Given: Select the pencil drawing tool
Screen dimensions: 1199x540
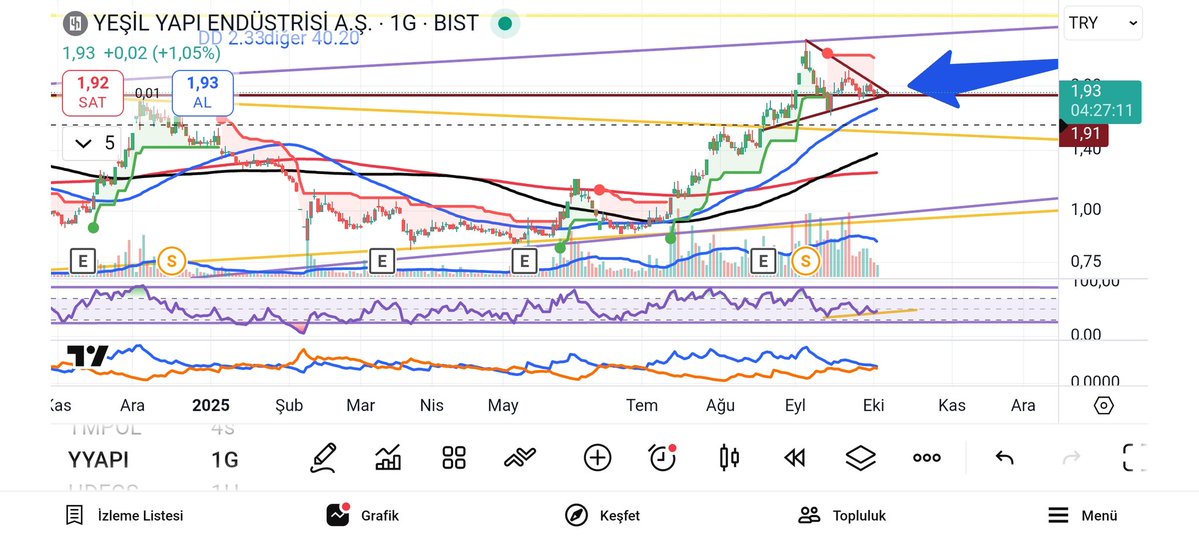Looking at the screenshot, I should [x=323, y=458].
